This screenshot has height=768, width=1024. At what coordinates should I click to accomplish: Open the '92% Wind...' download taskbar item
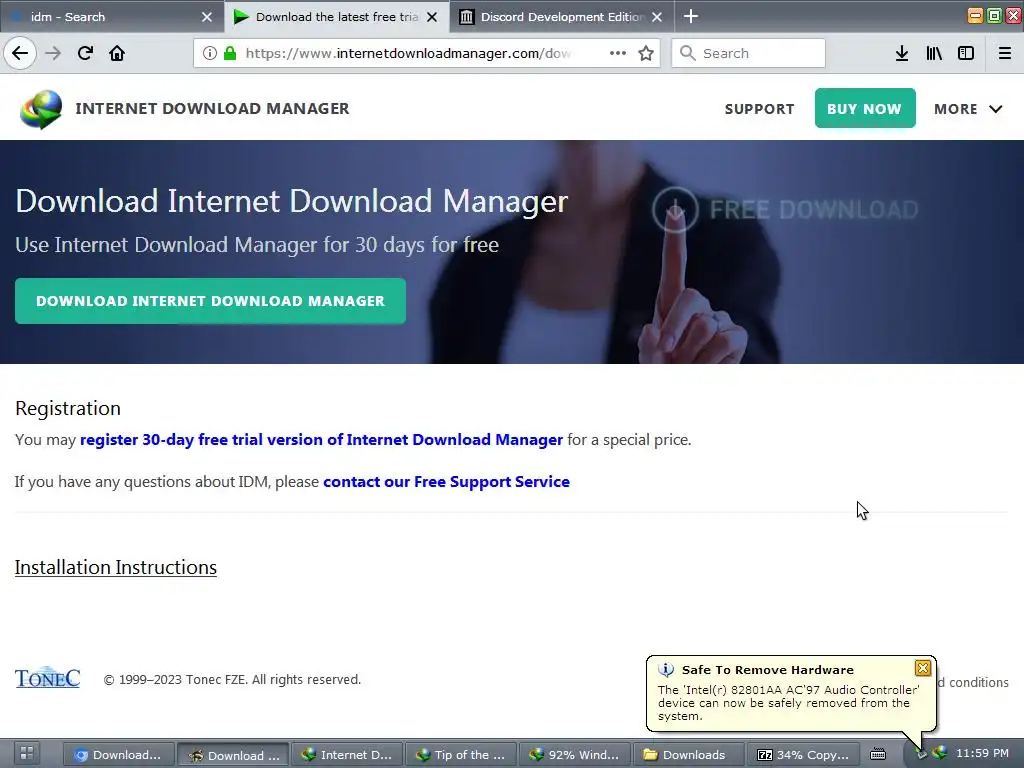tap(575, 755)
